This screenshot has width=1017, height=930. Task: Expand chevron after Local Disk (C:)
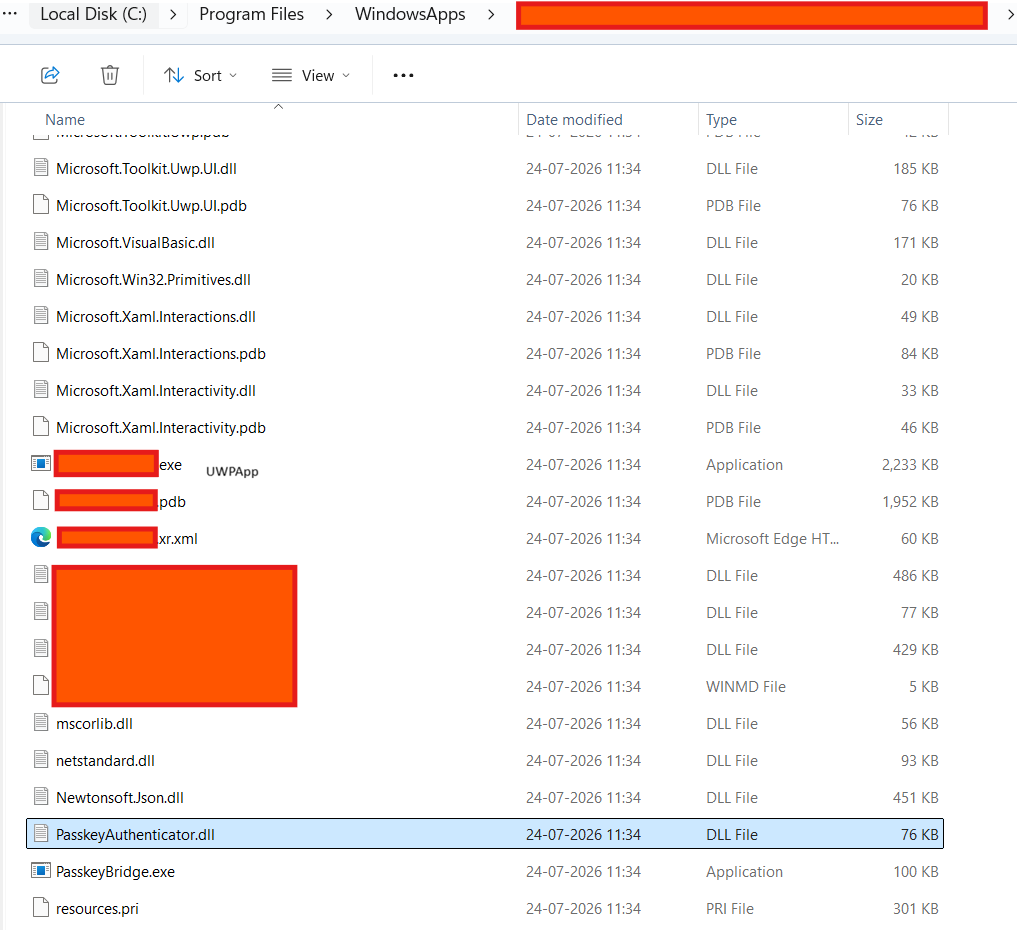tap(173, 14)
